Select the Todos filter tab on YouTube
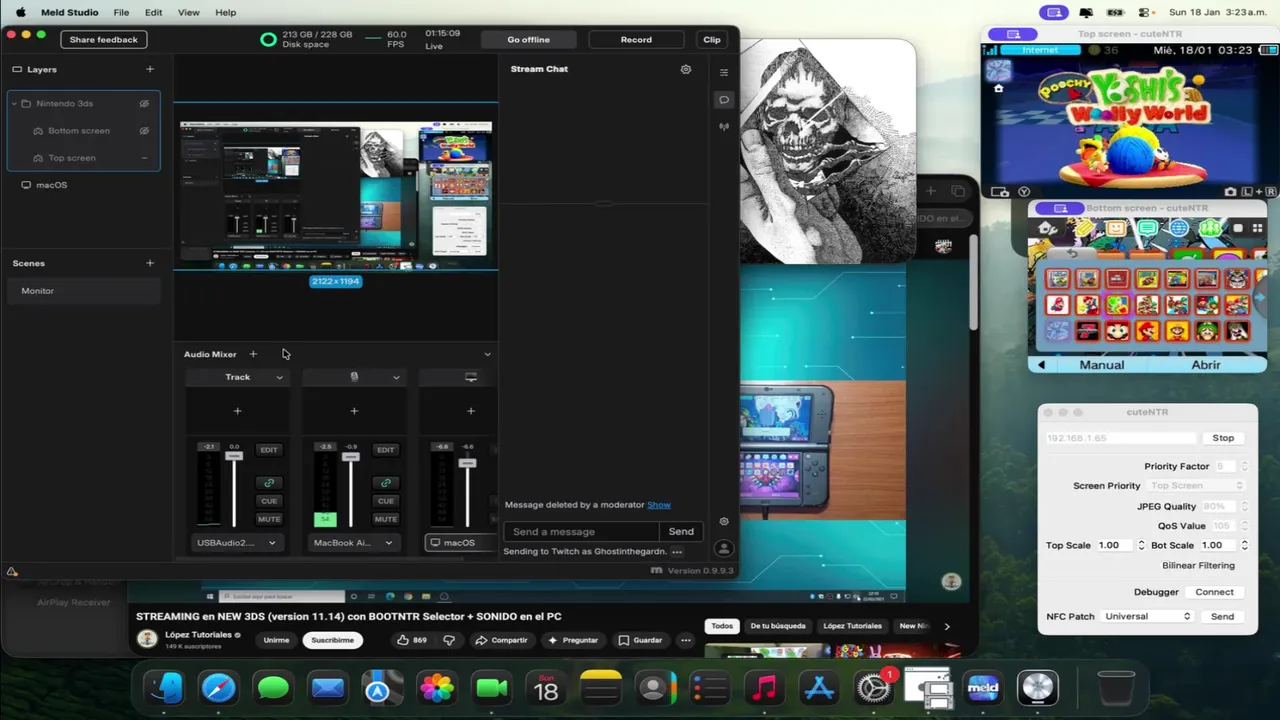This screenshot has height=720, width=1280. pos(722,626)
